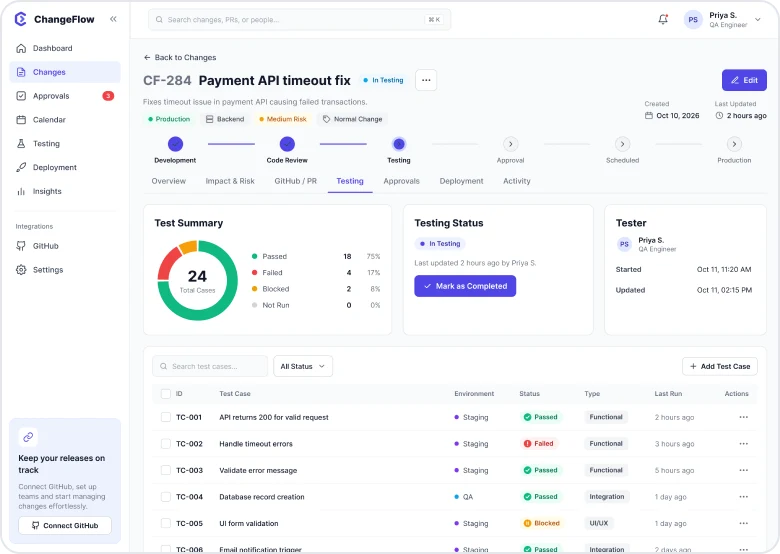Check the TC-001 row checkbox
The width and height of the screenshot is (780, 554).
166,417
